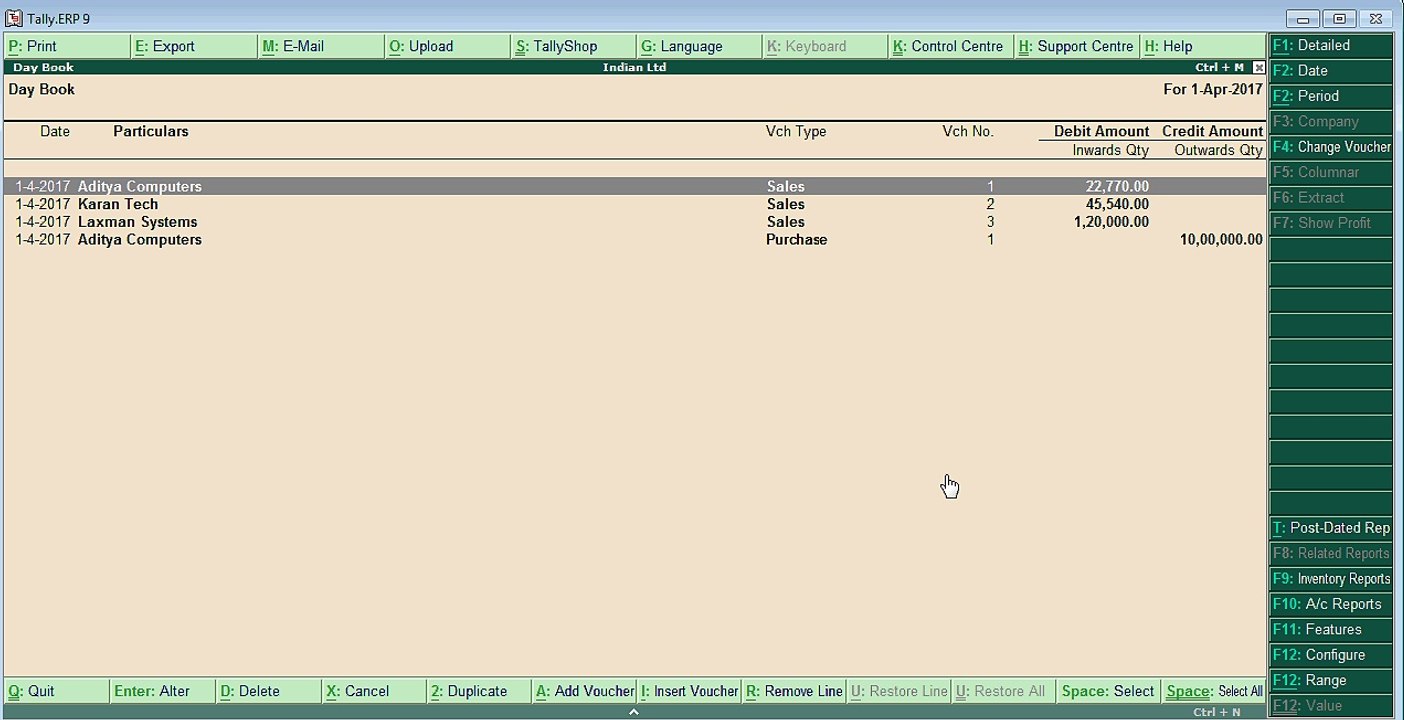Open K: Control Centre
Image resolution: width=1404 pixels, height=720 pixels.
coord(951,46)
